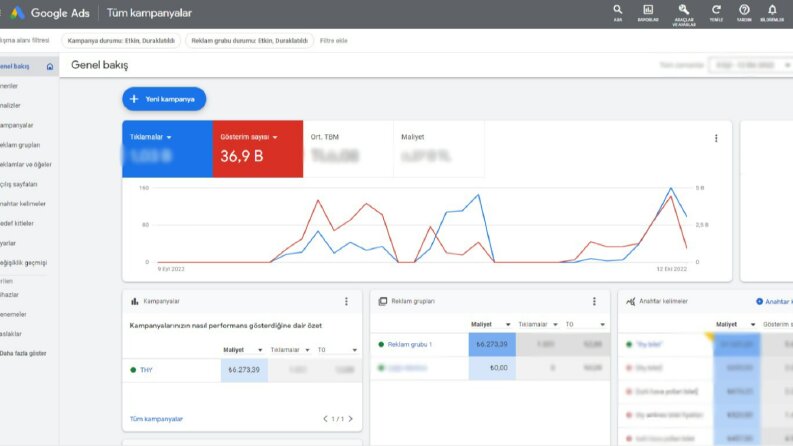Select the Maliyet metric tile

tap(438, 149)
